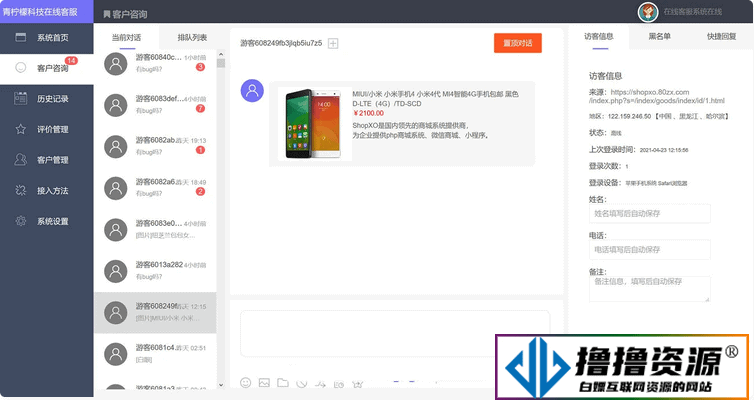754x400 pixels.
Task: Open the 黑名单 tab
Action: click(x=659, y=37)
